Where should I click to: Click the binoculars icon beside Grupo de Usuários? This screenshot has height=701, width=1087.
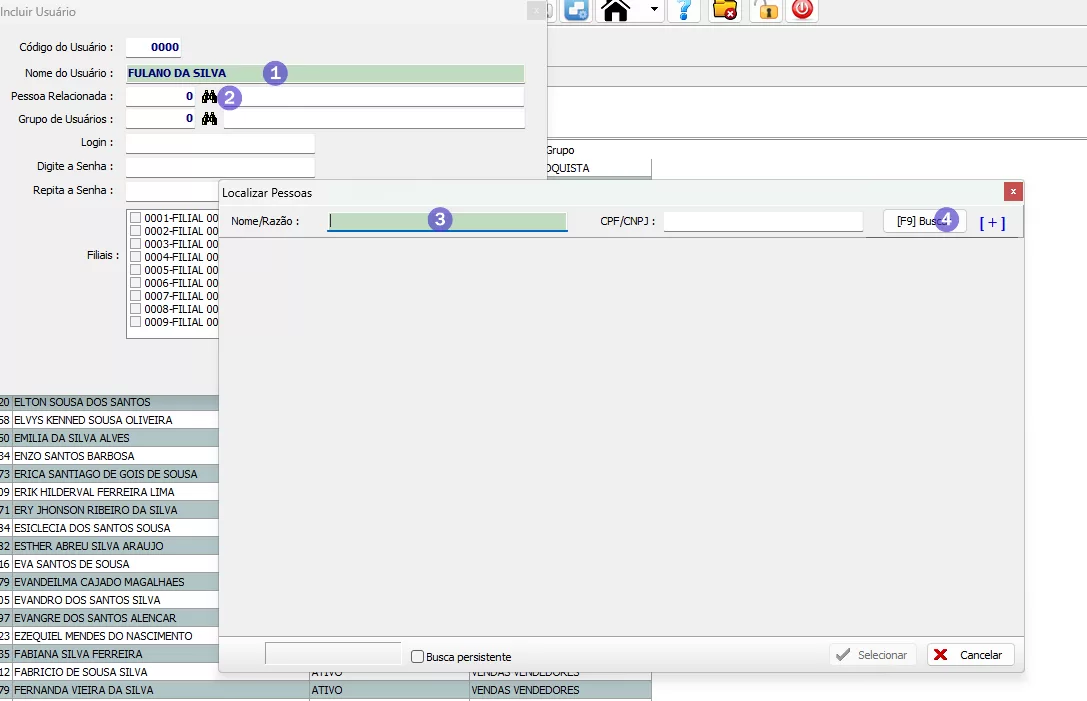(x=209, y=119)
